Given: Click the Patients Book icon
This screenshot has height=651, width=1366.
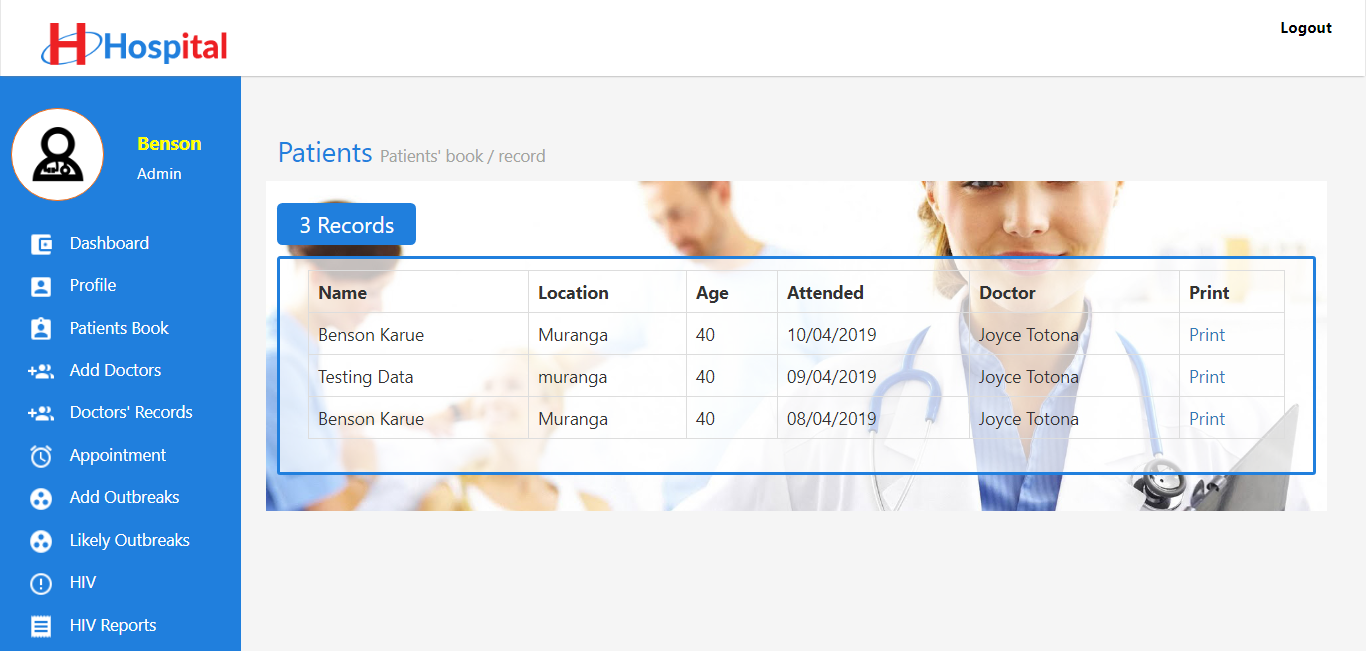Looking at the screenshot, I should coord(41,328).
